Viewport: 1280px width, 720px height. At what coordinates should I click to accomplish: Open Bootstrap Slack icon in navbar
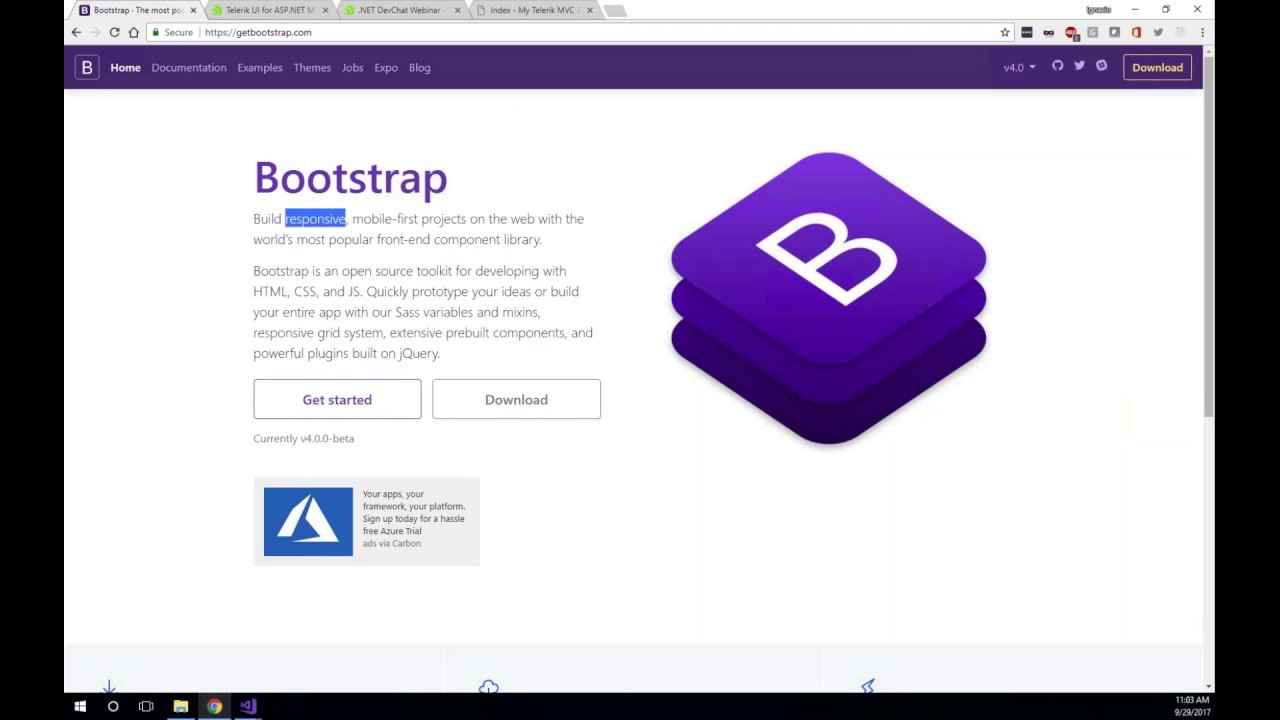tap(1101, 66)
